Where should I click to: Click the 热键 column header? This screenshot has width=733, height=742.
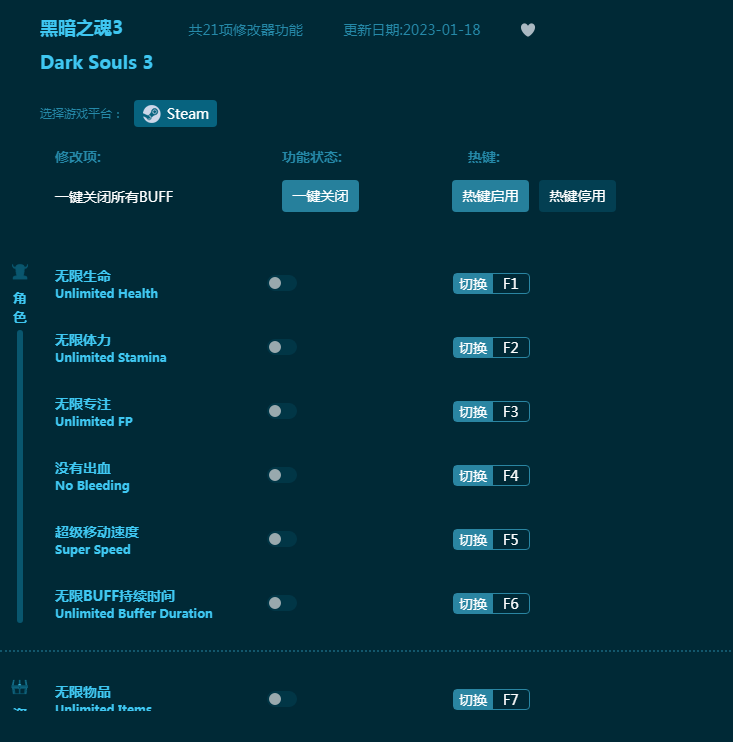(484, 157)
